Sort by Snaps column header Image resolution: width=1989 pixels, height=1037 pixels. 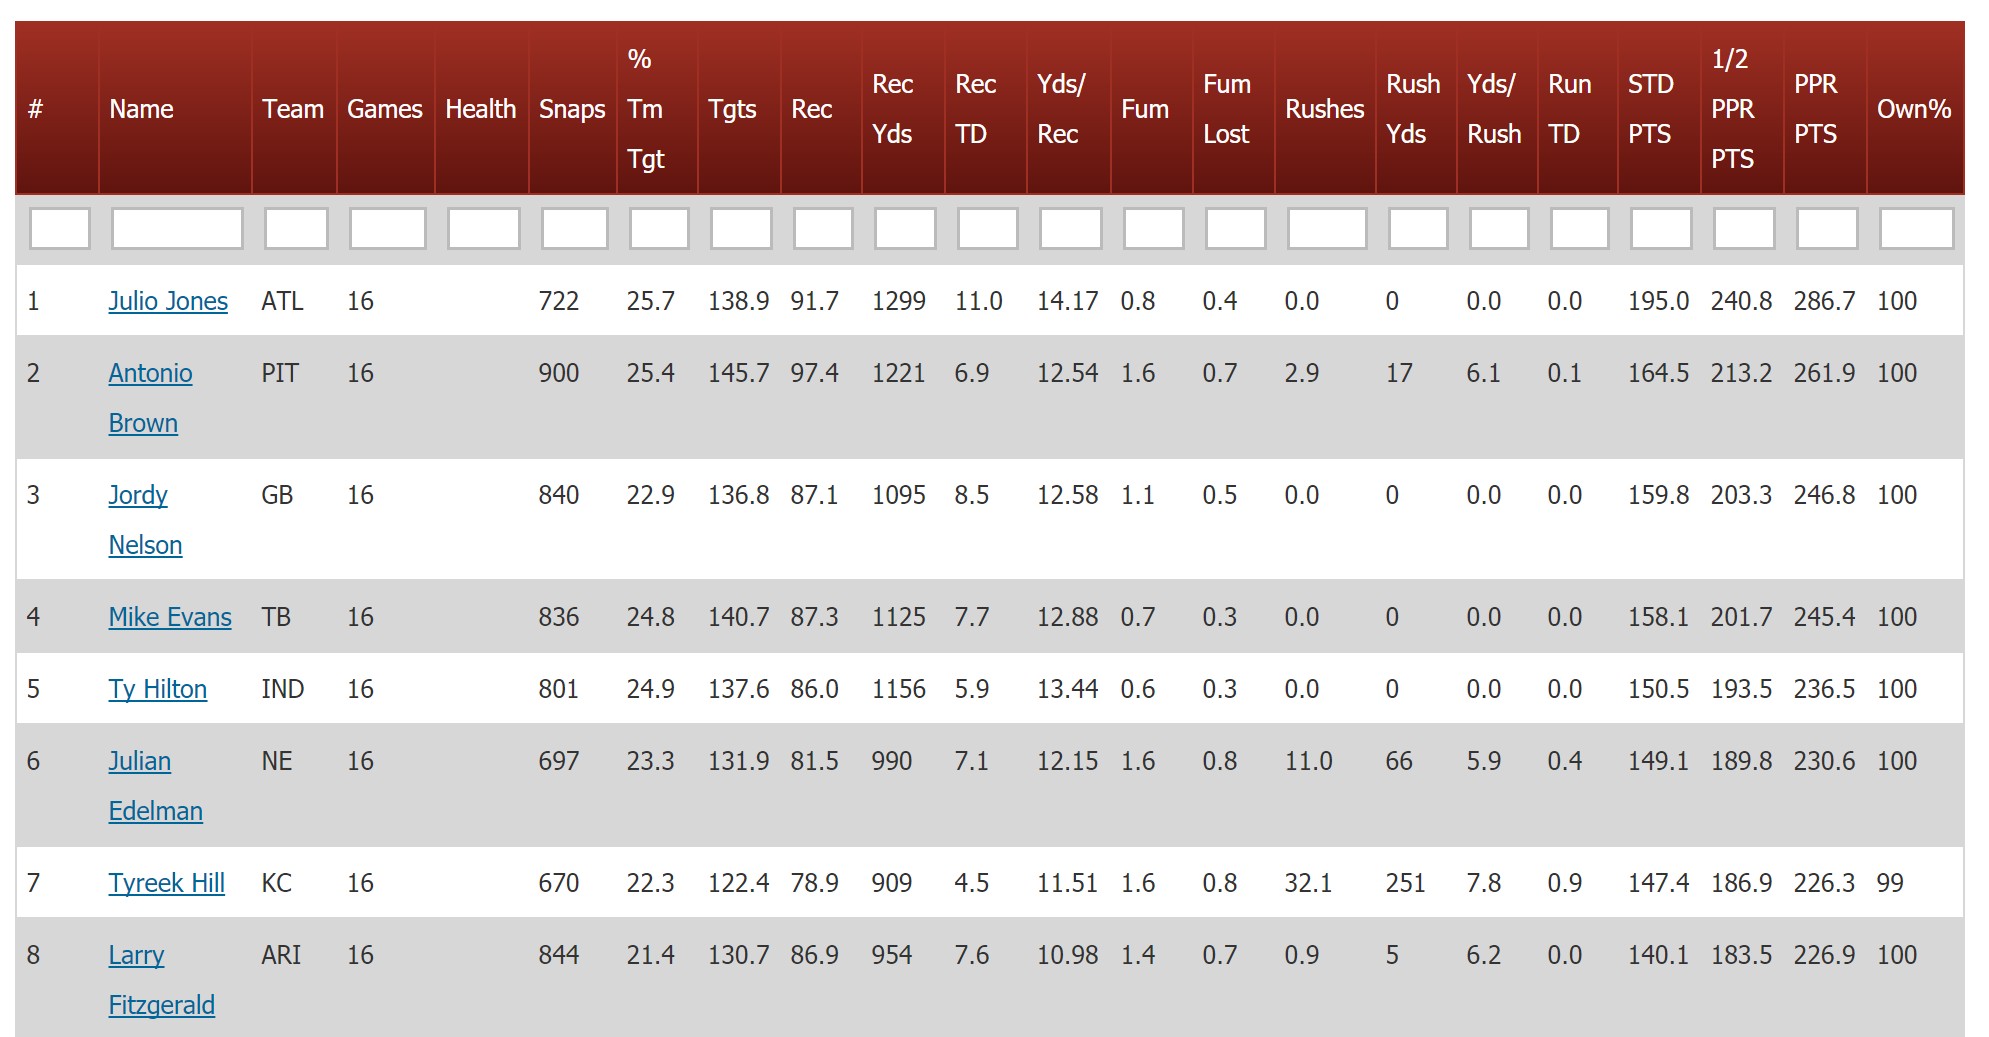coord(571,109)
